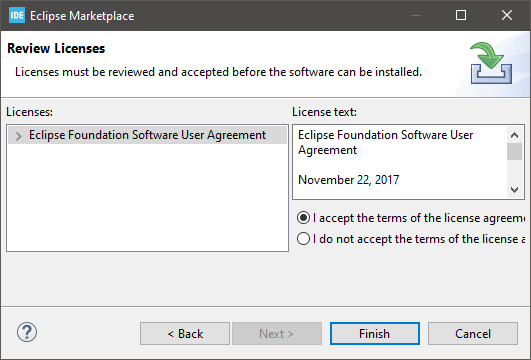Image resolution: width=531 pixels, height=360 pixels.
Task: Go back with the '< Back' button
Action: coord(185,334)
